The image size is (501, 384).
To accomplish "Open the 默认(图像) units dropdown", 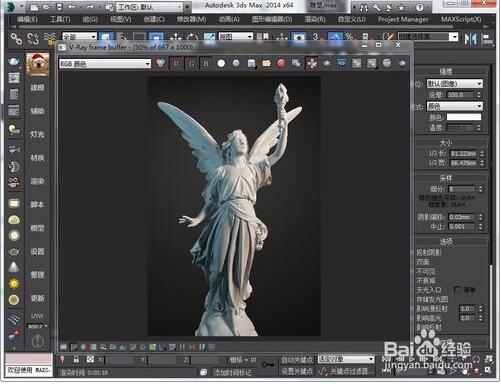I will point(454,83).
